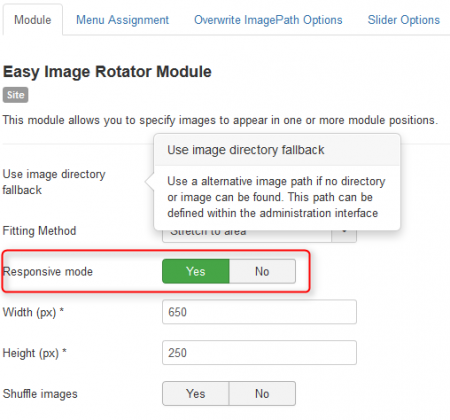This screenshot has height=420, width=450.
Task: Switch to the Module tab
Action: [33, 20]
